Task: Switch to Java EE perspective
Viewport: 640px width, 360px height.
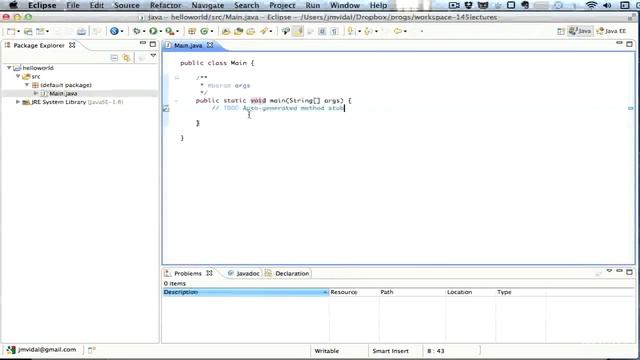Action: [x=611, y=31]
